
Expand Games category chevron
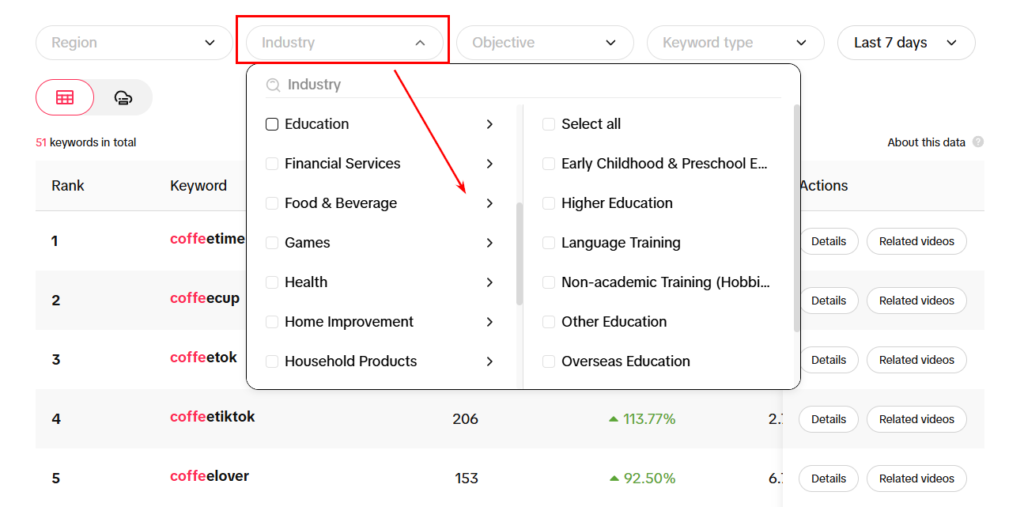[489, 243]
